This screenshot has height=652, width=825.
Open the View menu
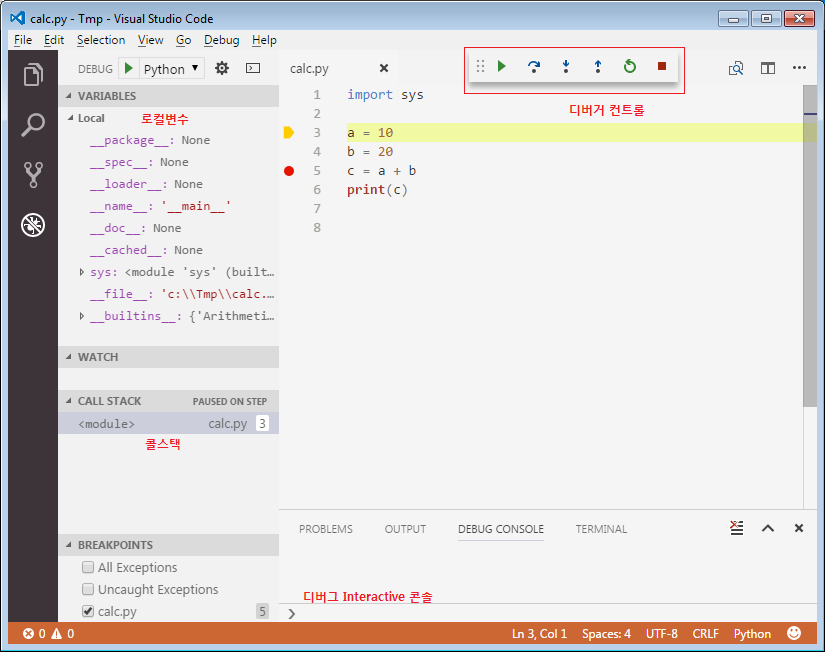pyautogui.click(x=150, y=40)
